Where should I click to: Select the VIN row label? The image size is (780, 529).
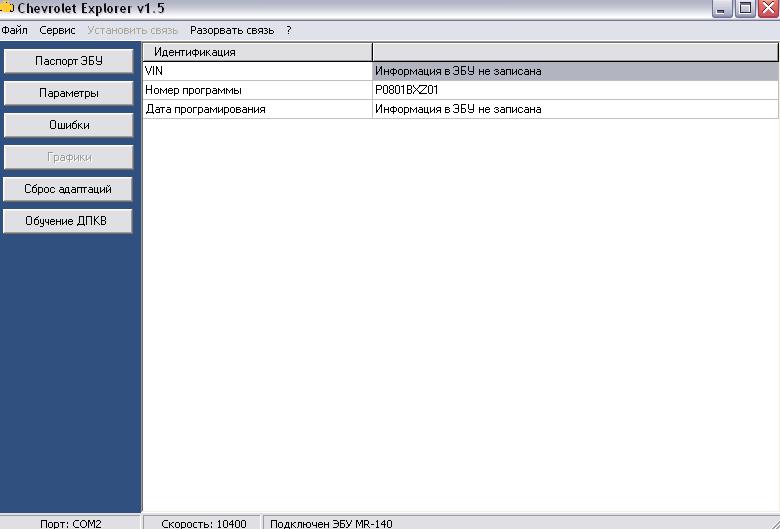[x=257, y=71]
